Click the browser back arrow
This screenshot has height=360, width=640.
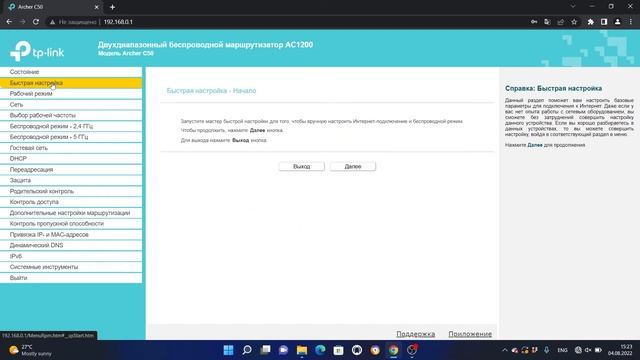point(9,22)
